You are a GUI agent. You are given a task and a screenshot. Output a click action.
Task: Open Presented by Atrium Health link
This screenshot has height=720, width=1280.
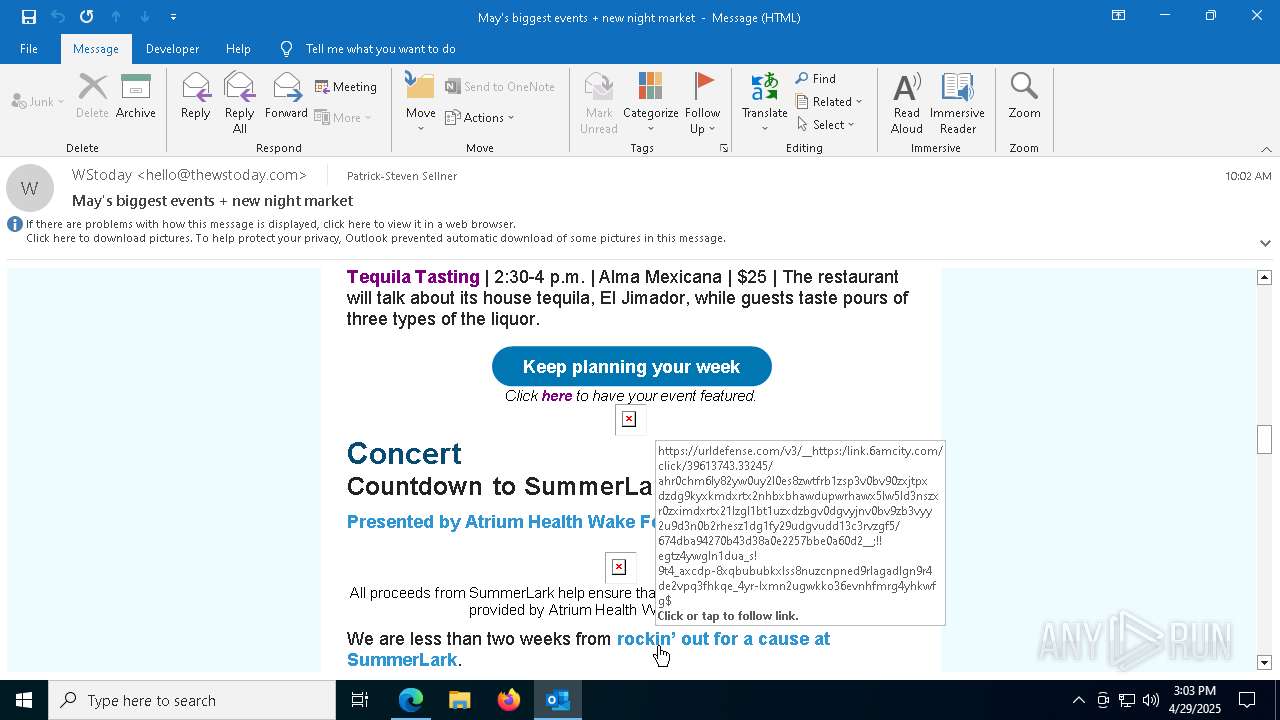499,522
